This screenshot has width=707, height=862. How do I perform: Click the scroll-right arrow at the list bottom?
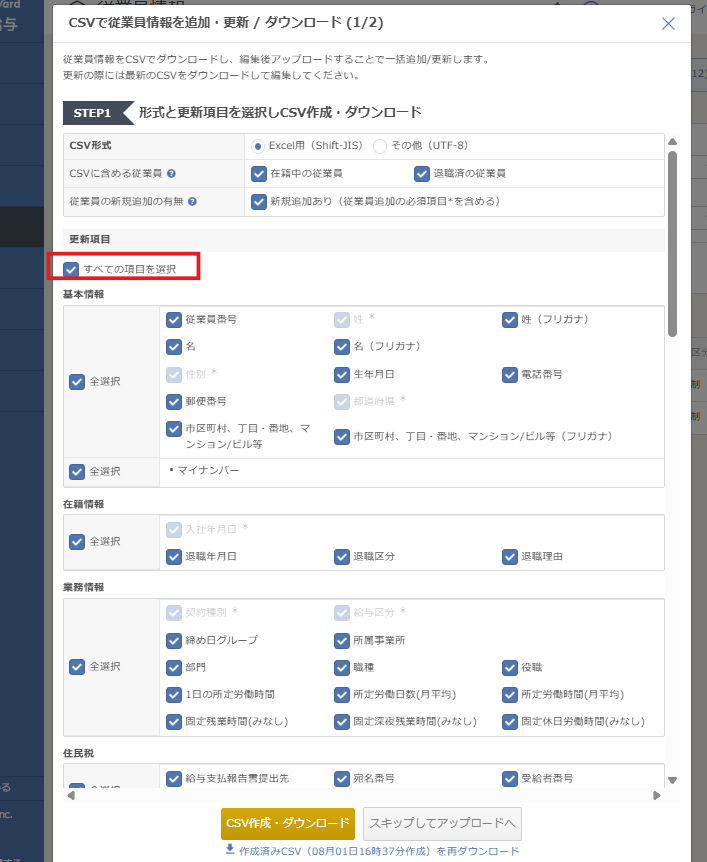pyautogui.click(x=657, y=795)
